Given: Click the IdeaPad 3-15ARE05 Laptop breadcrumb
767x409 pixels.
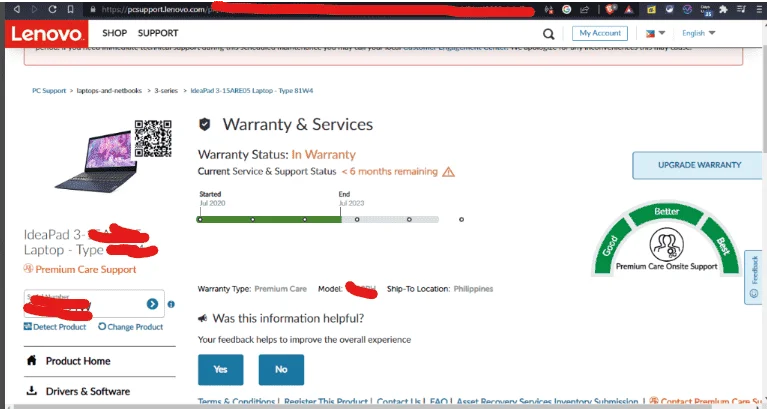Looking at the screenshot, I should point(251,91).
